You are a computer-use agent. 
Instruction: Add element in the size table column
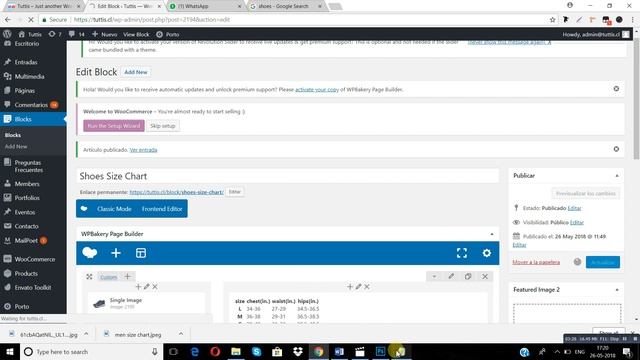(x=350, y=287)
